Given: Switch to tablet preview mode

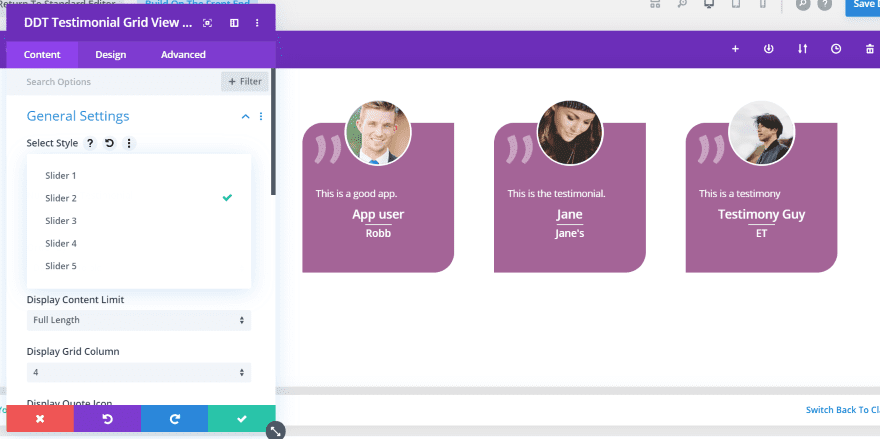Looking at the screenshot, I should [736, 4].
